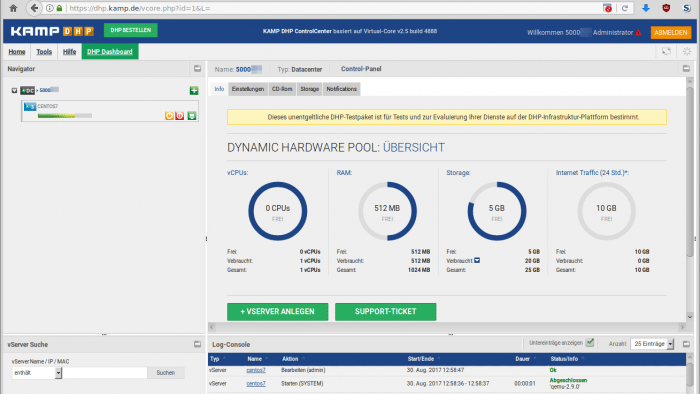Click the orange power icon for CENTOS7
Image resolution: width=700 pixels, height=394 pixels.
pyautogui.click(x=169, y=116)
